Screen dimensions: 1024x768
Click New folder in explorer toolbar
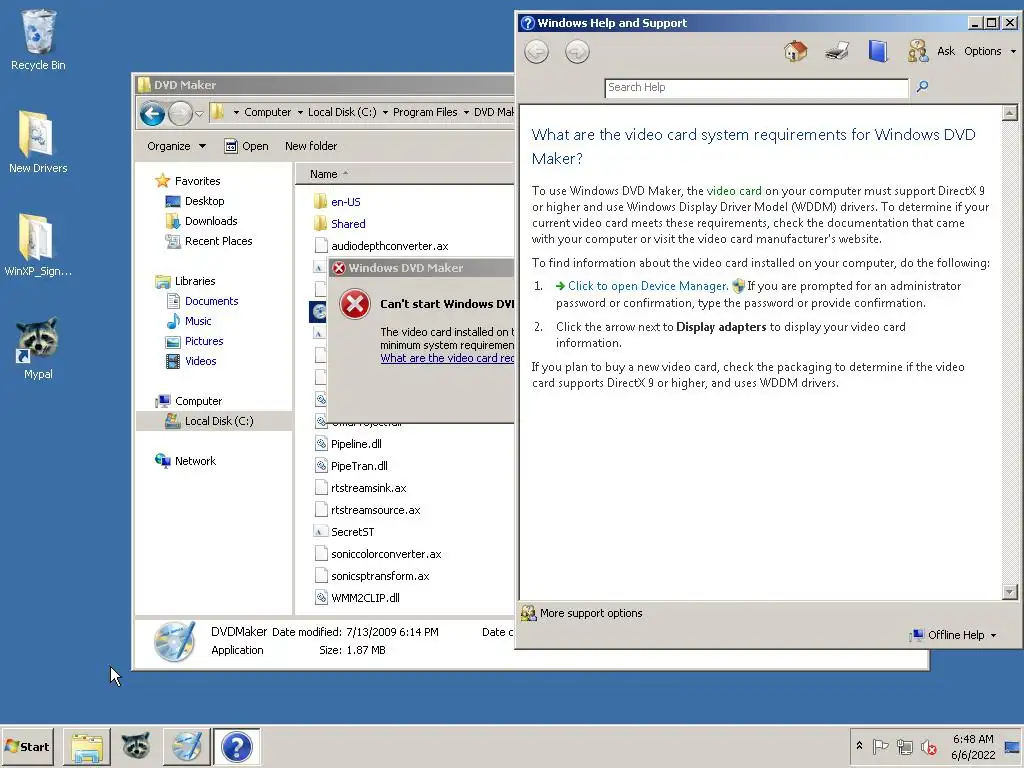pos(311,146)
